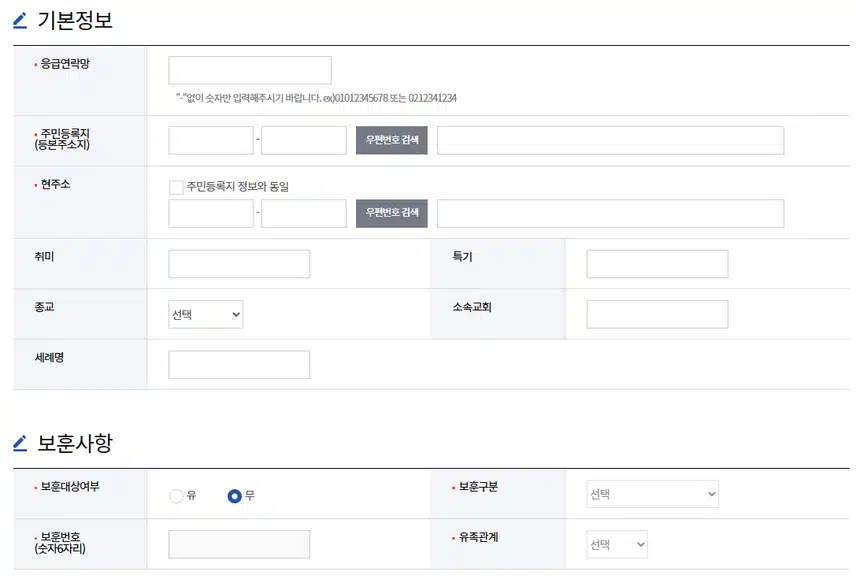
Task: Click the 기본정보 section heading text
Action: pos(75,21)
